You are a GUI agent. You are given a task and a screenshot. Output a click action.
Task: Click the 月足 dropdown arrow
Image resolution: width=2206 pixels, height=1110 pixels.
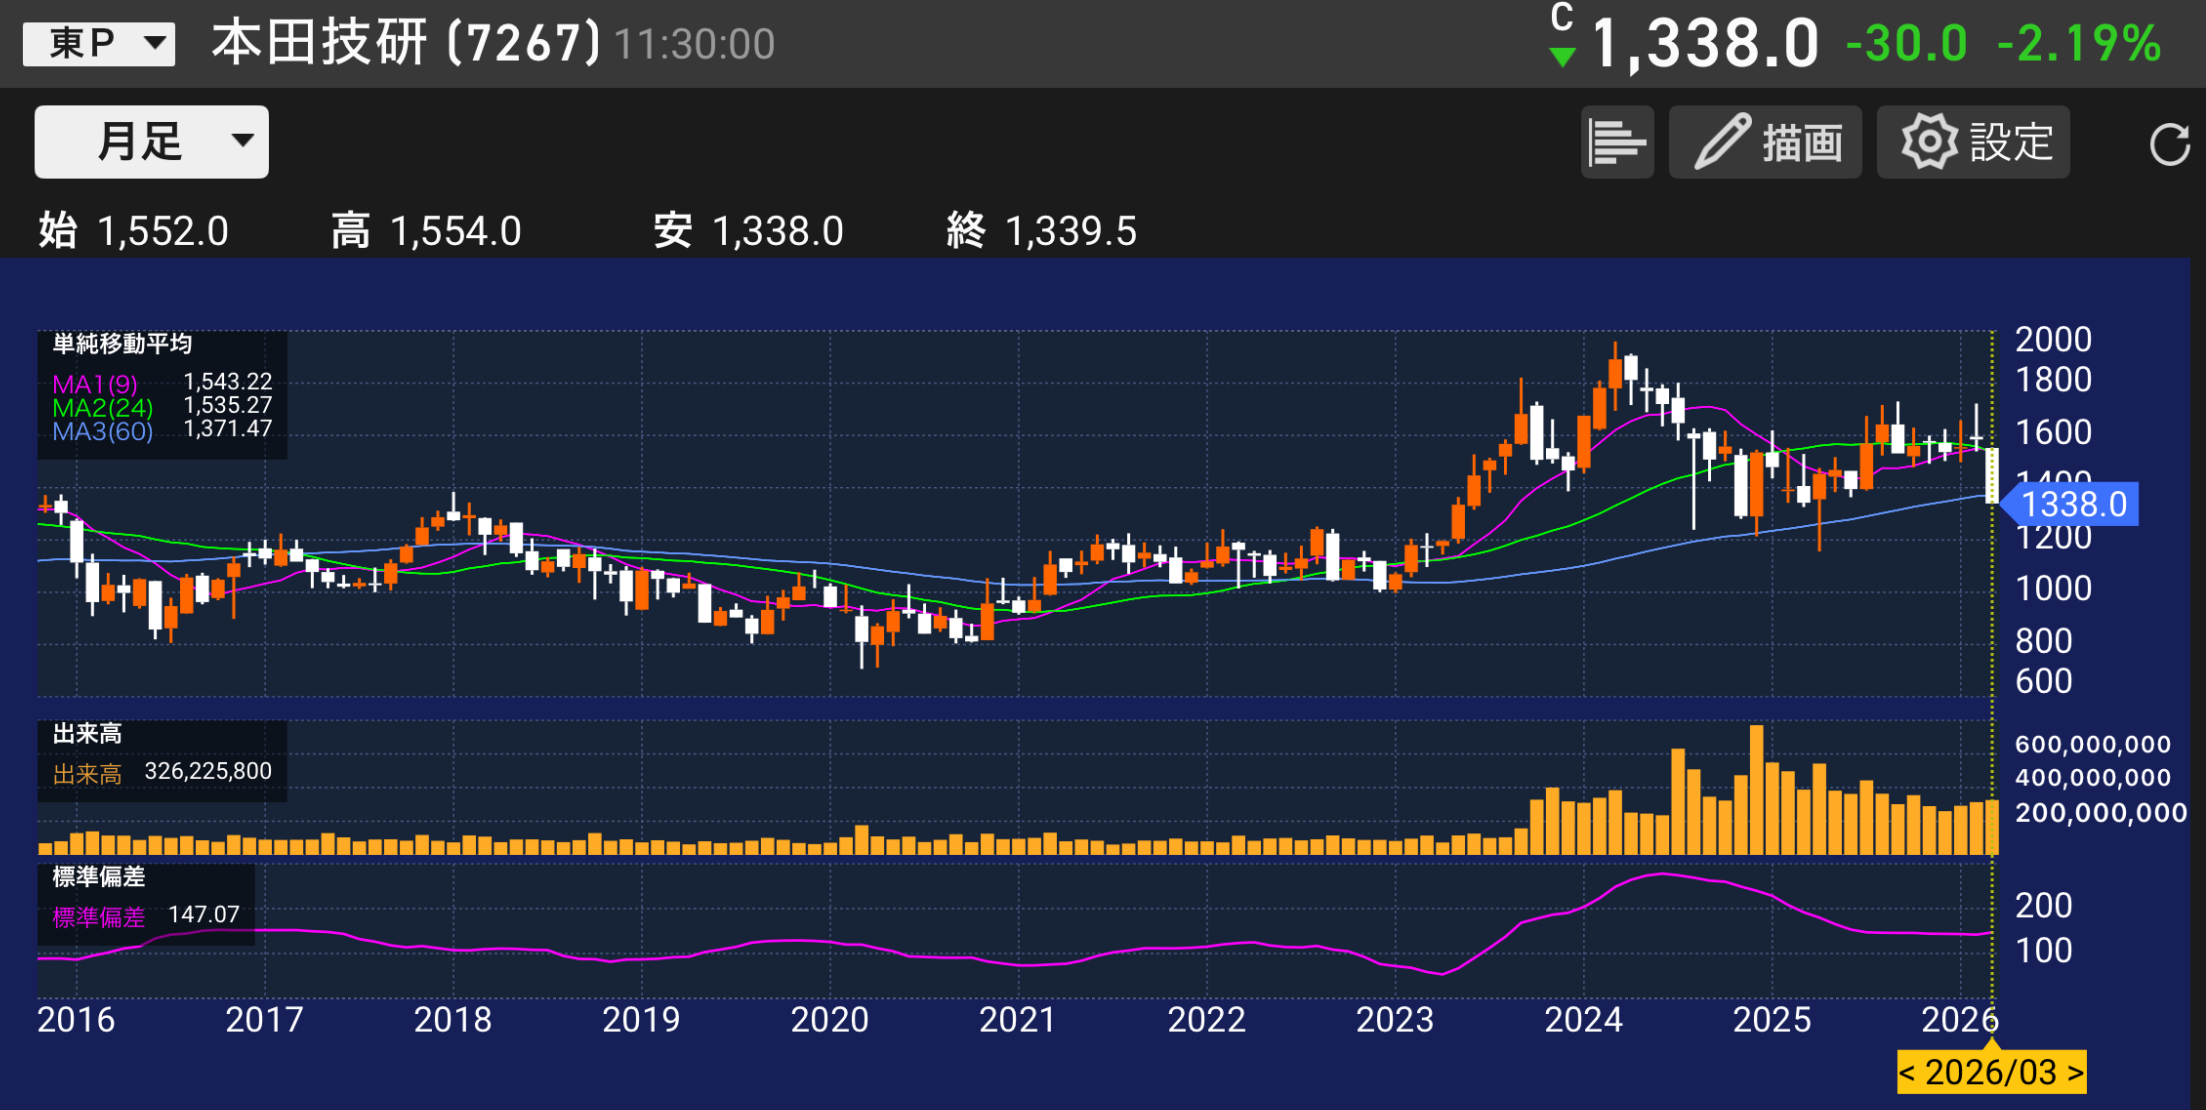point(242,140)
